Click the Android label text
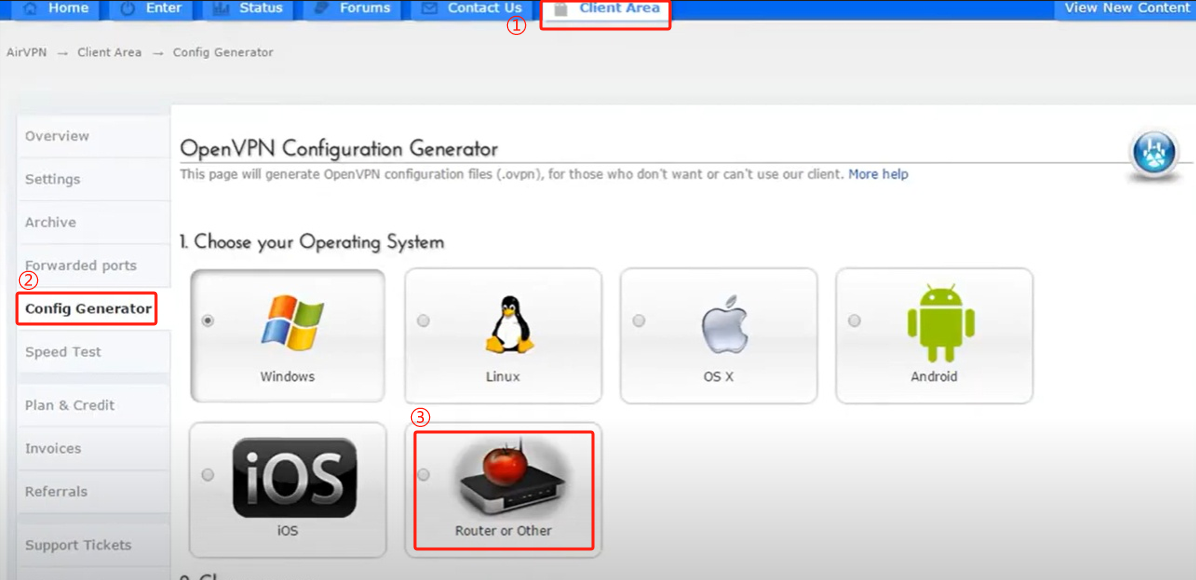The image size is (1196, 580). pyautogui.click(x=934, y=377)
